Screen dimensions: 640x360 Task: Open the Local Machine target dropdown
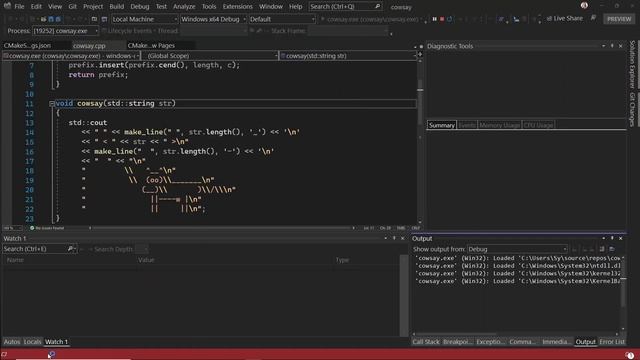pyautogui.click(x=144, y=19)
